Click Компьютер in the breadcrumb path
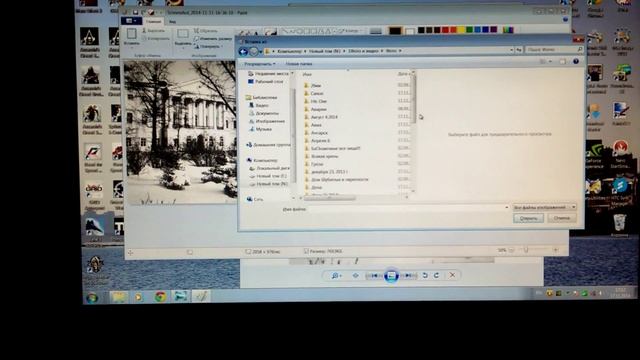 [290, 51]
